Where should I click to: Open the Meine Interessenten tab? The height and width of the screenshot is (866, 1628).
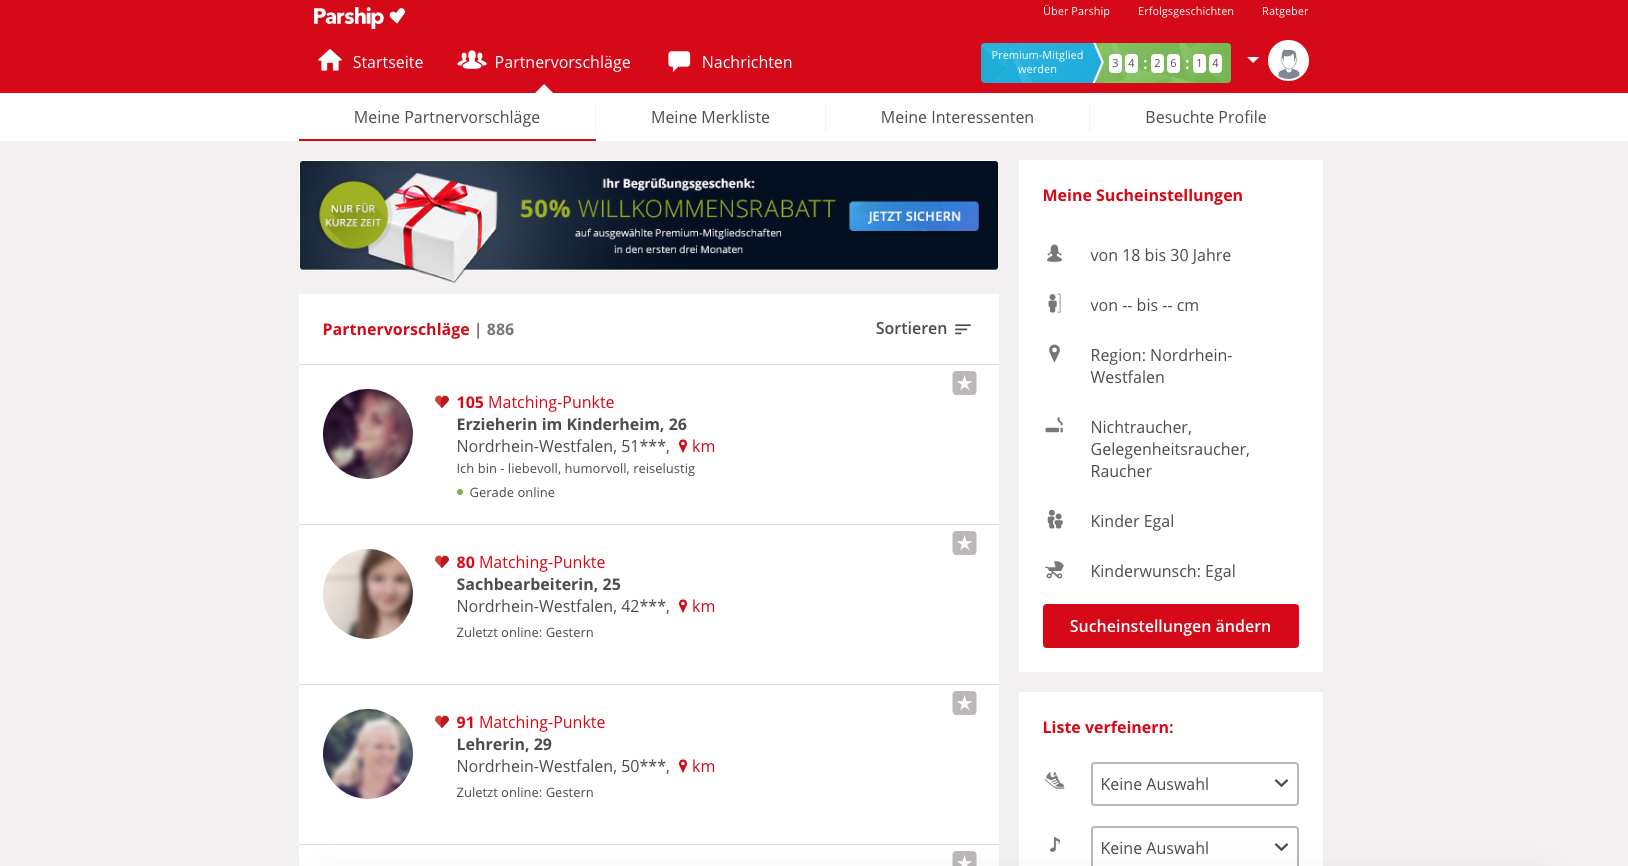click(x=957, y=117)
